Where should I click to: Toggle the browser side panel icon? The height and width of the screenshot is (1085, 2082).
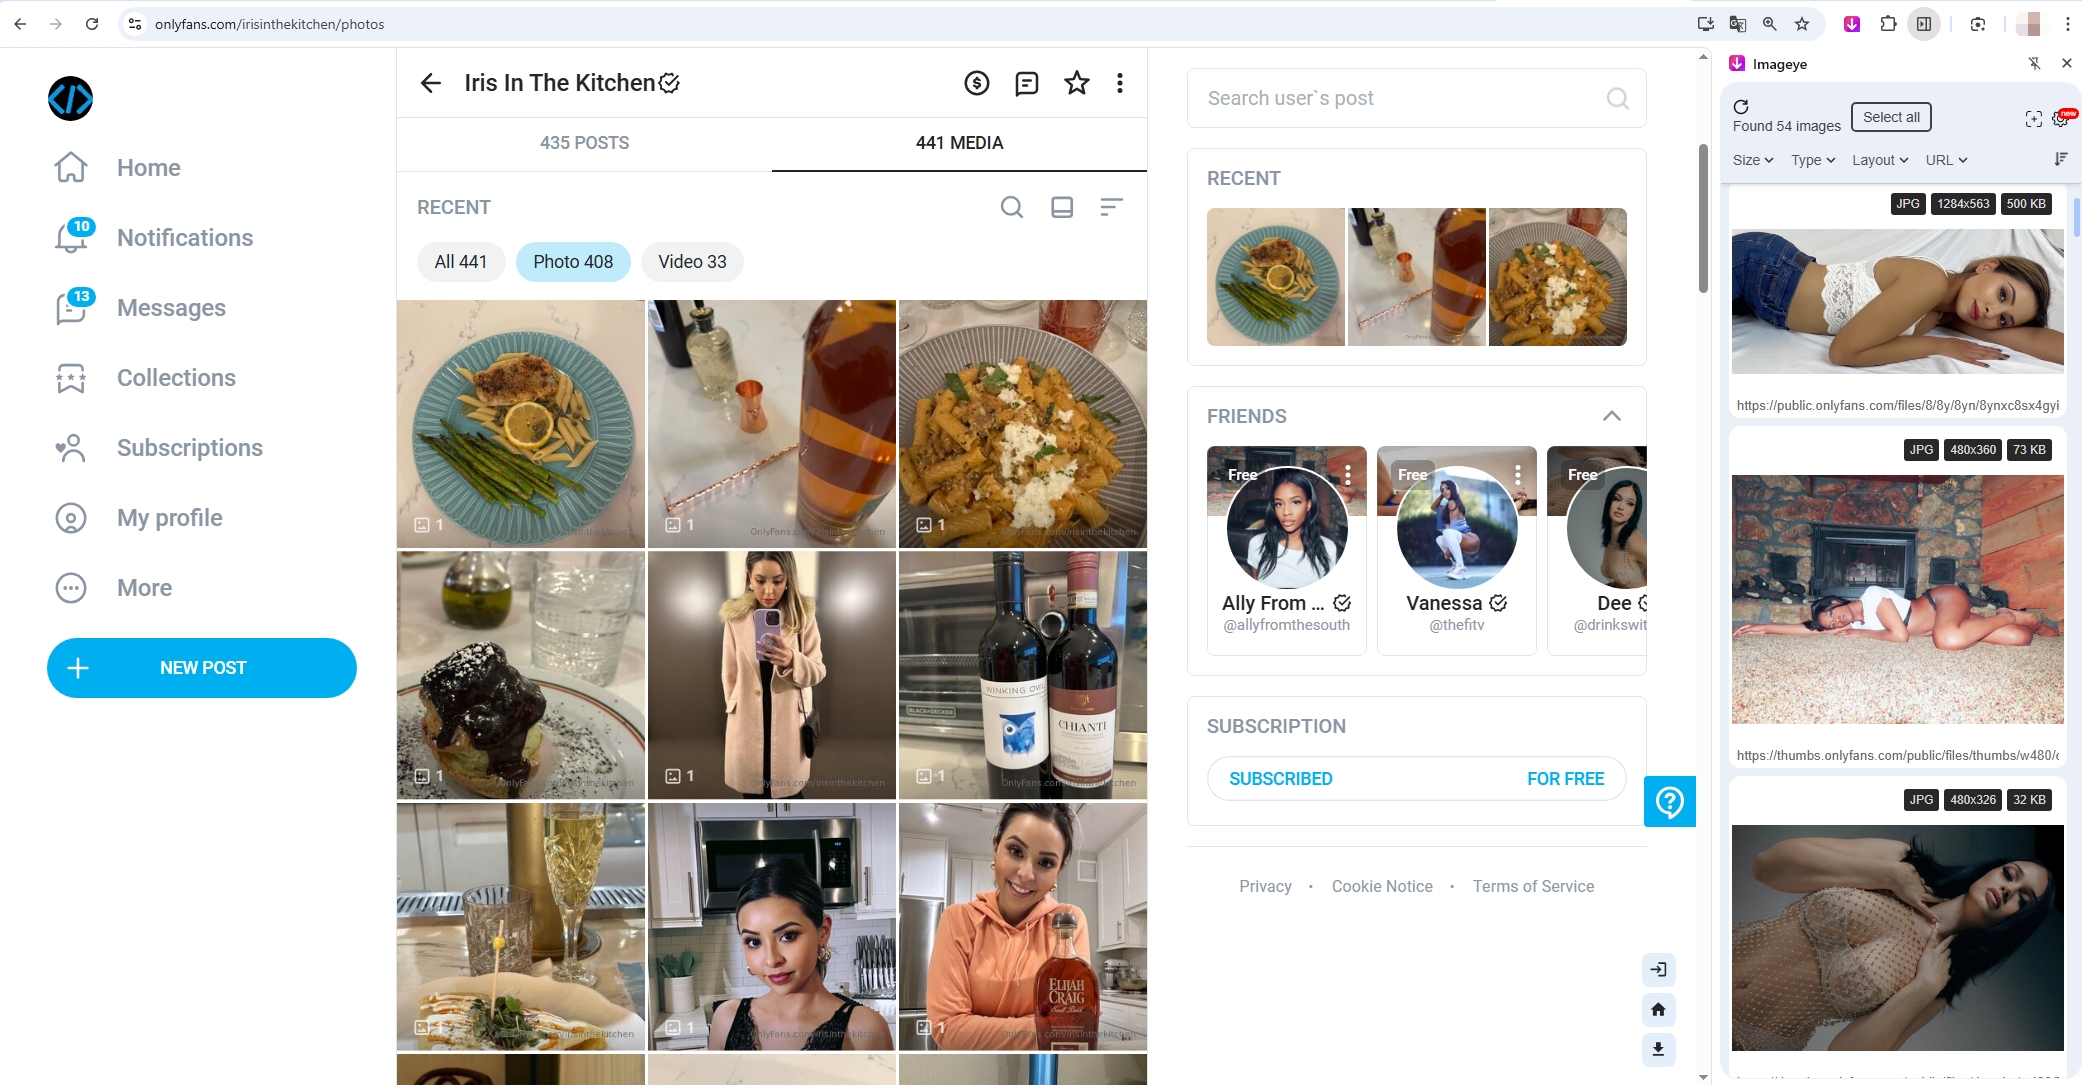tap(1924, 24)
